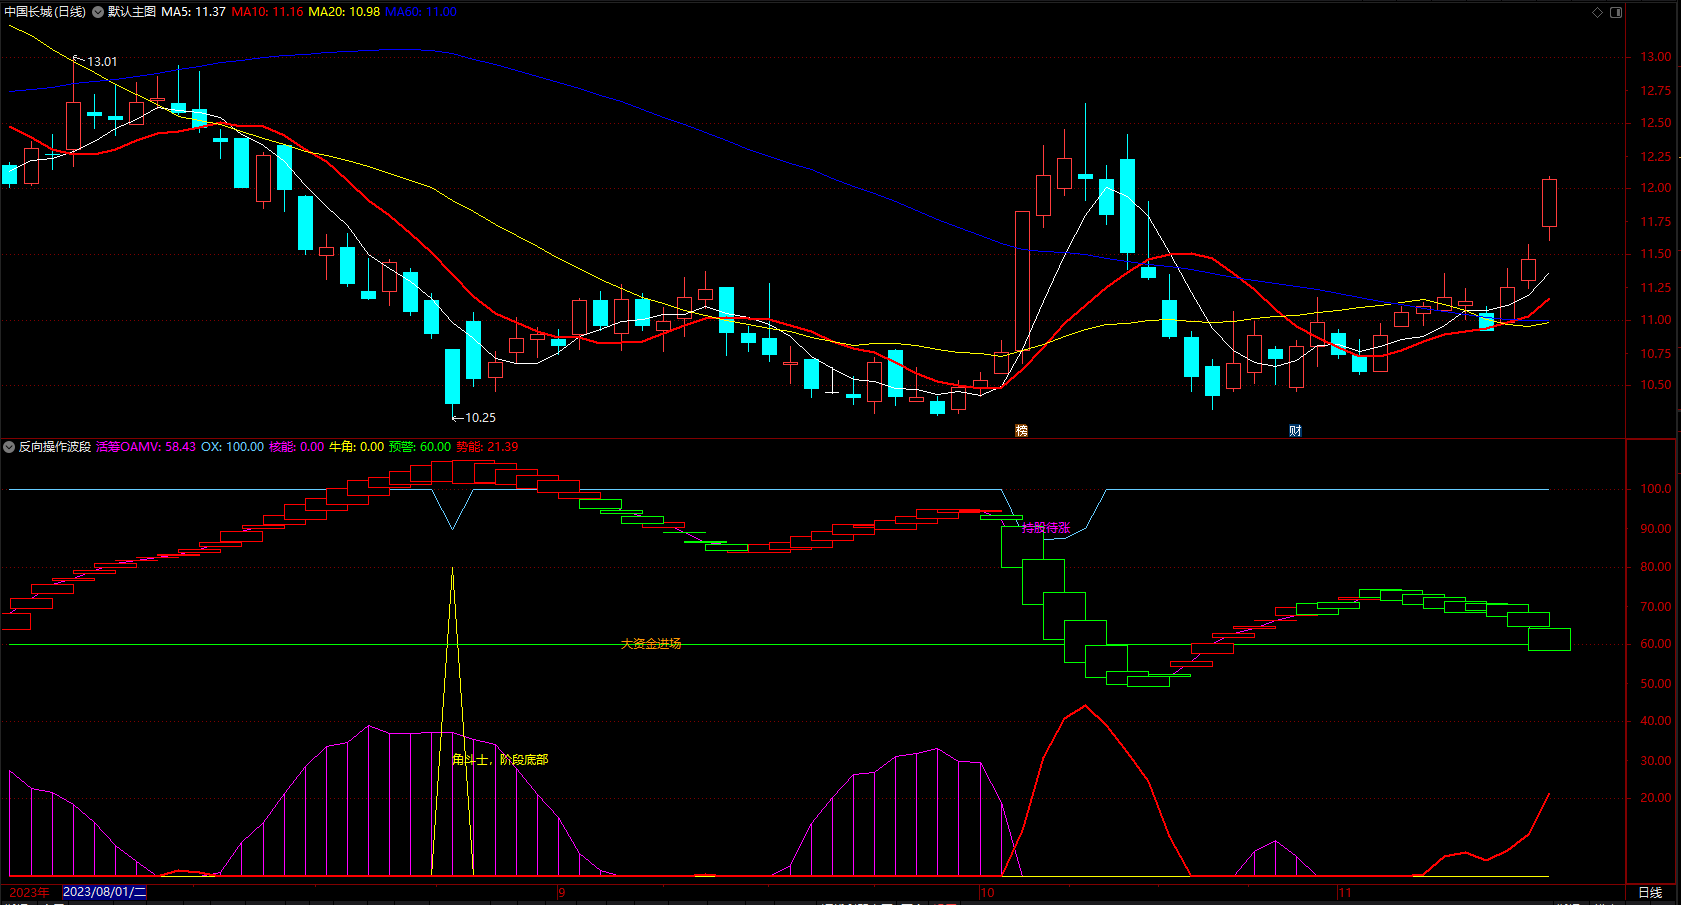
Task: Click the 2023/08/01 date marker on timeline
Action: 104,892
